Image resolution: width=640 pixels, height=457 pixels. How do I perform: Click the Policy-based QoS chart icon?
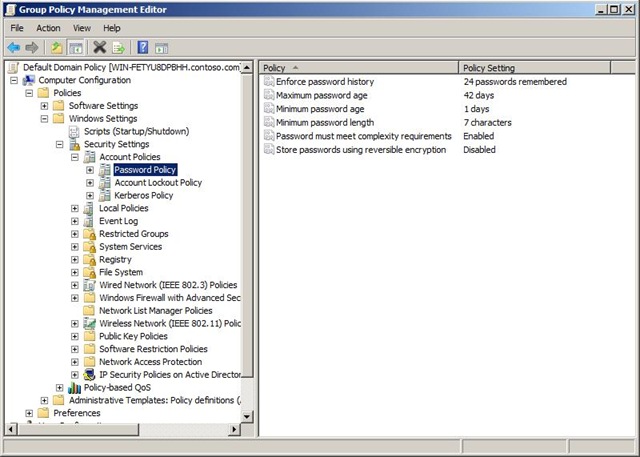click(x=74, y=388)
